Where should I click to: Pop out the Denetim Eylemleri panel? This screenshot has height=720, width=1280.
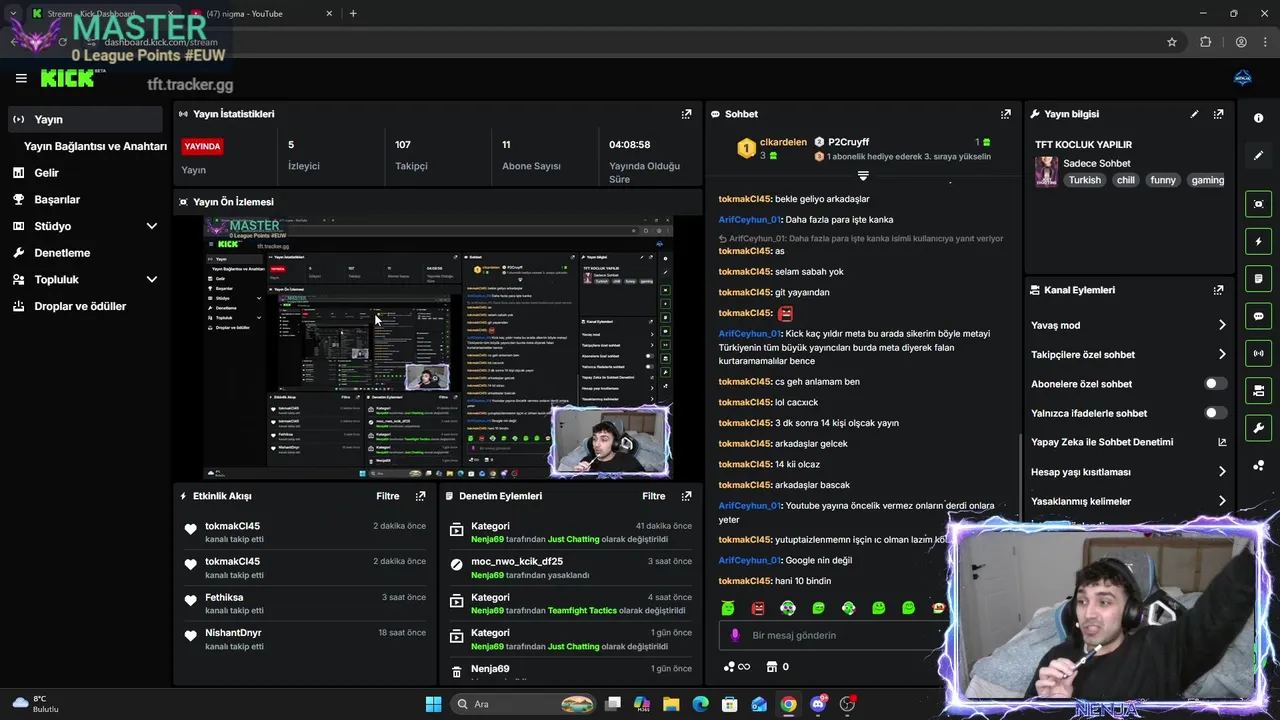click(x=686, y=496)
